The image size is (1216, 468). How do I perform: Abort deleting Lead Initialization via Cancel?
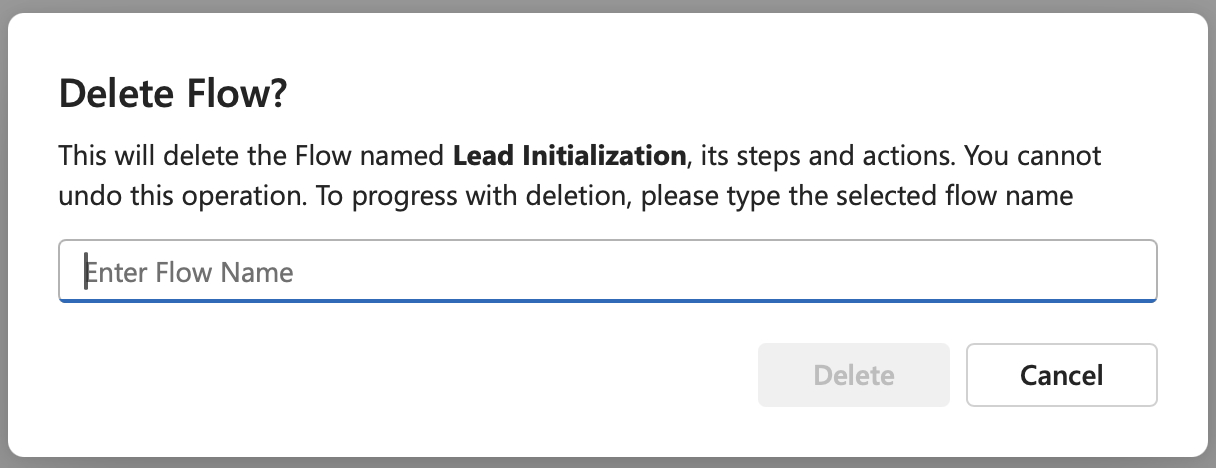click(x=1061, y=375)
